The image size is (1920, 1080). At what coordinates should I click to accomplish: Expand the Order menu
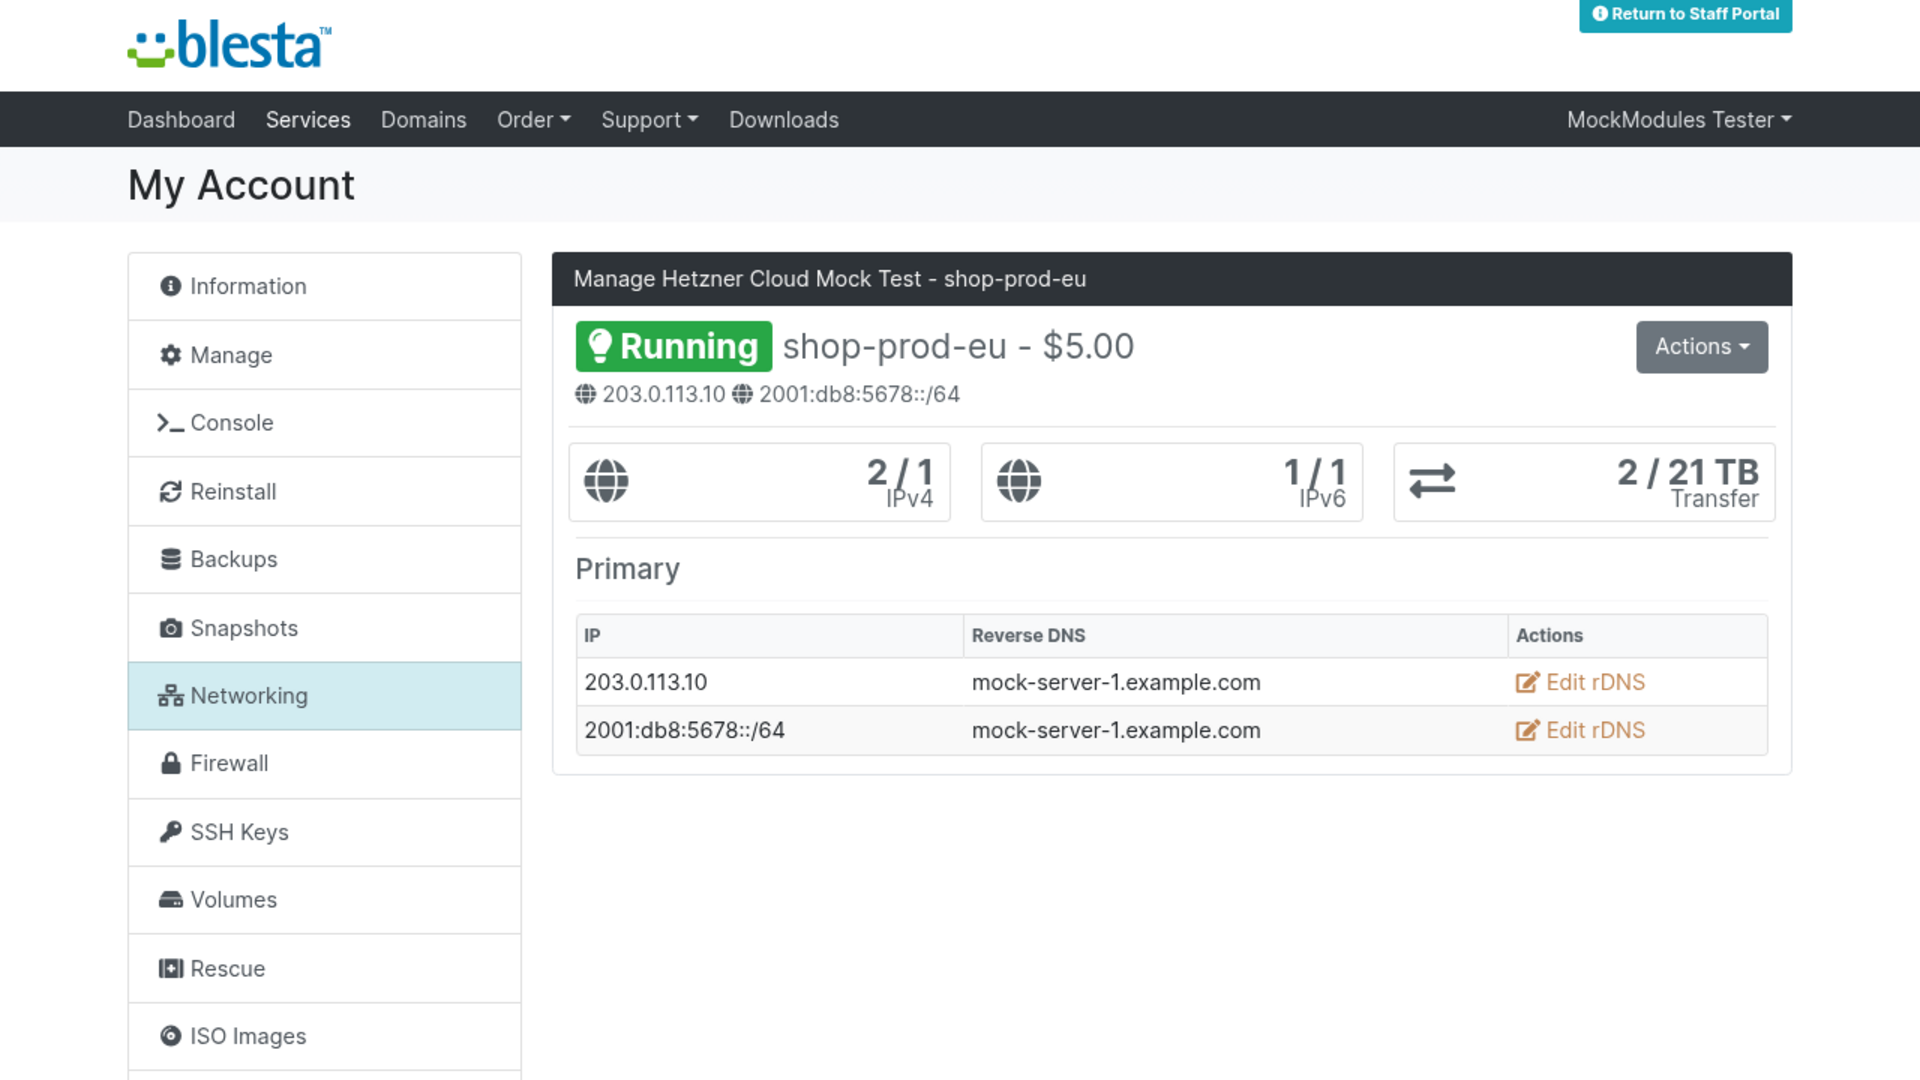click(534, 120)
